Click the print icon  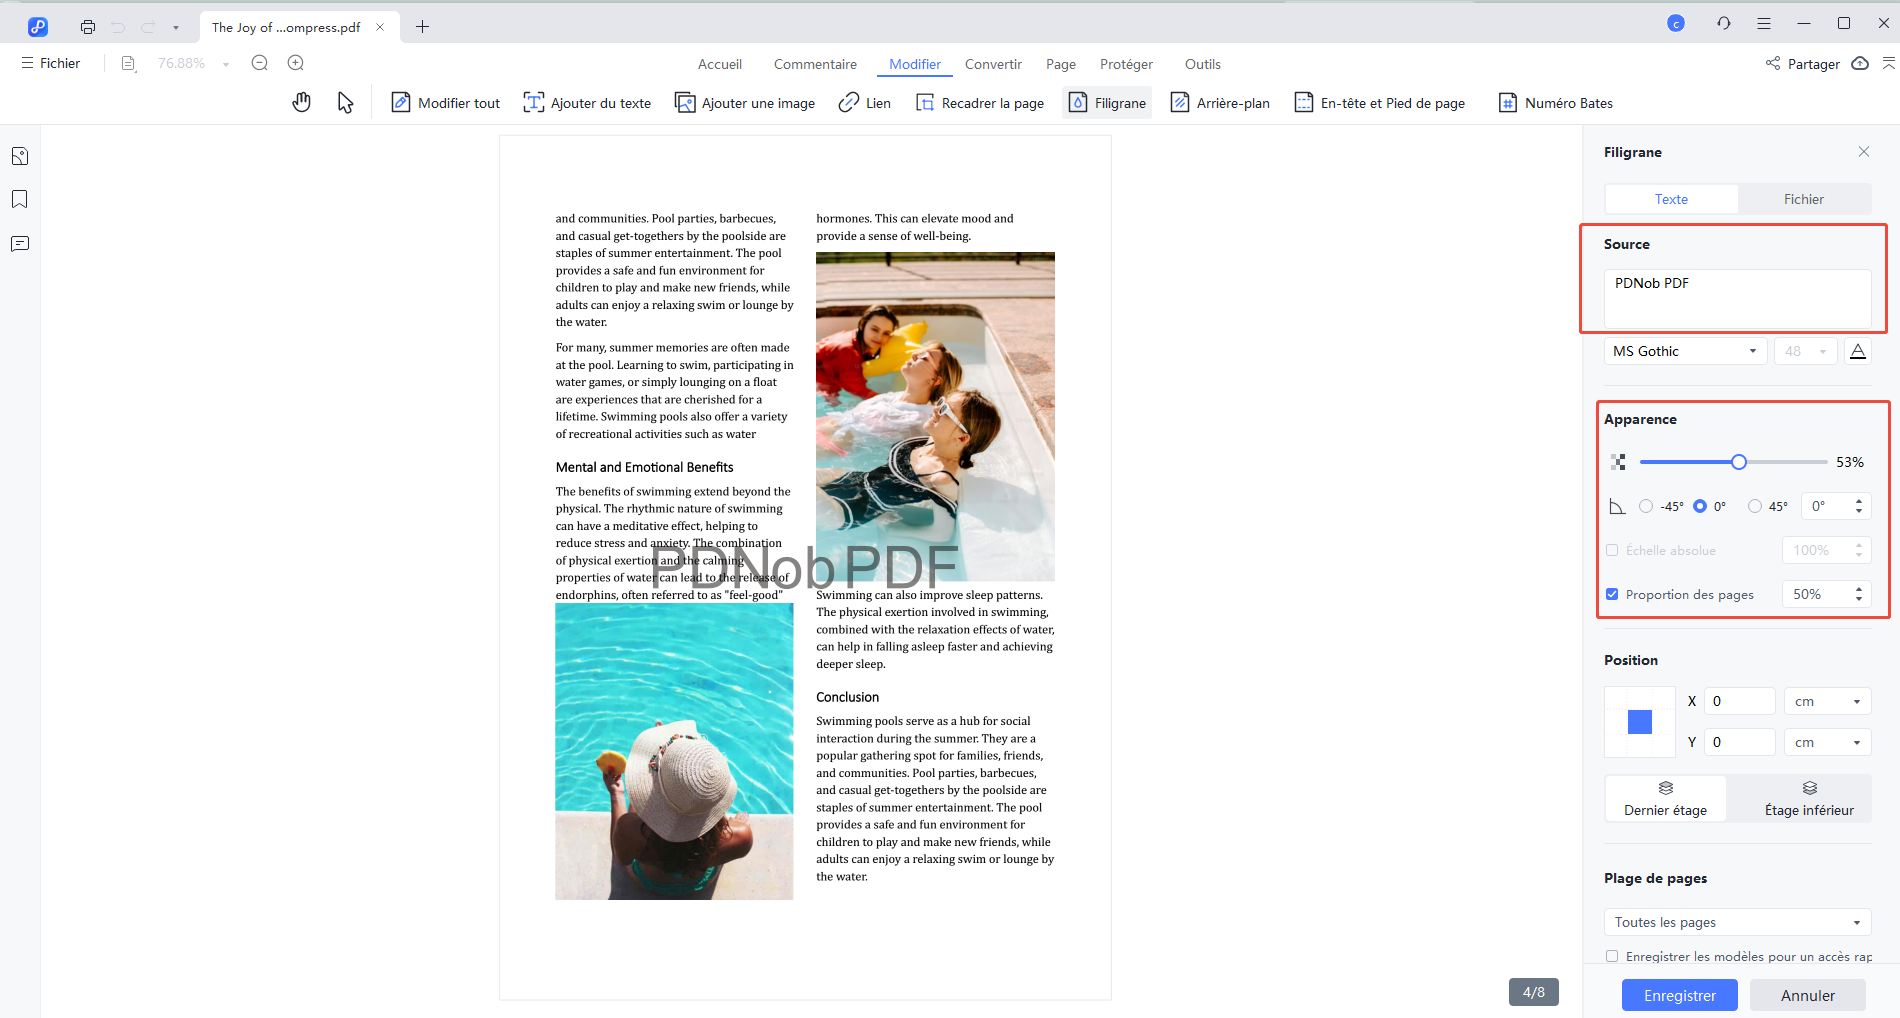pos(87,26)
